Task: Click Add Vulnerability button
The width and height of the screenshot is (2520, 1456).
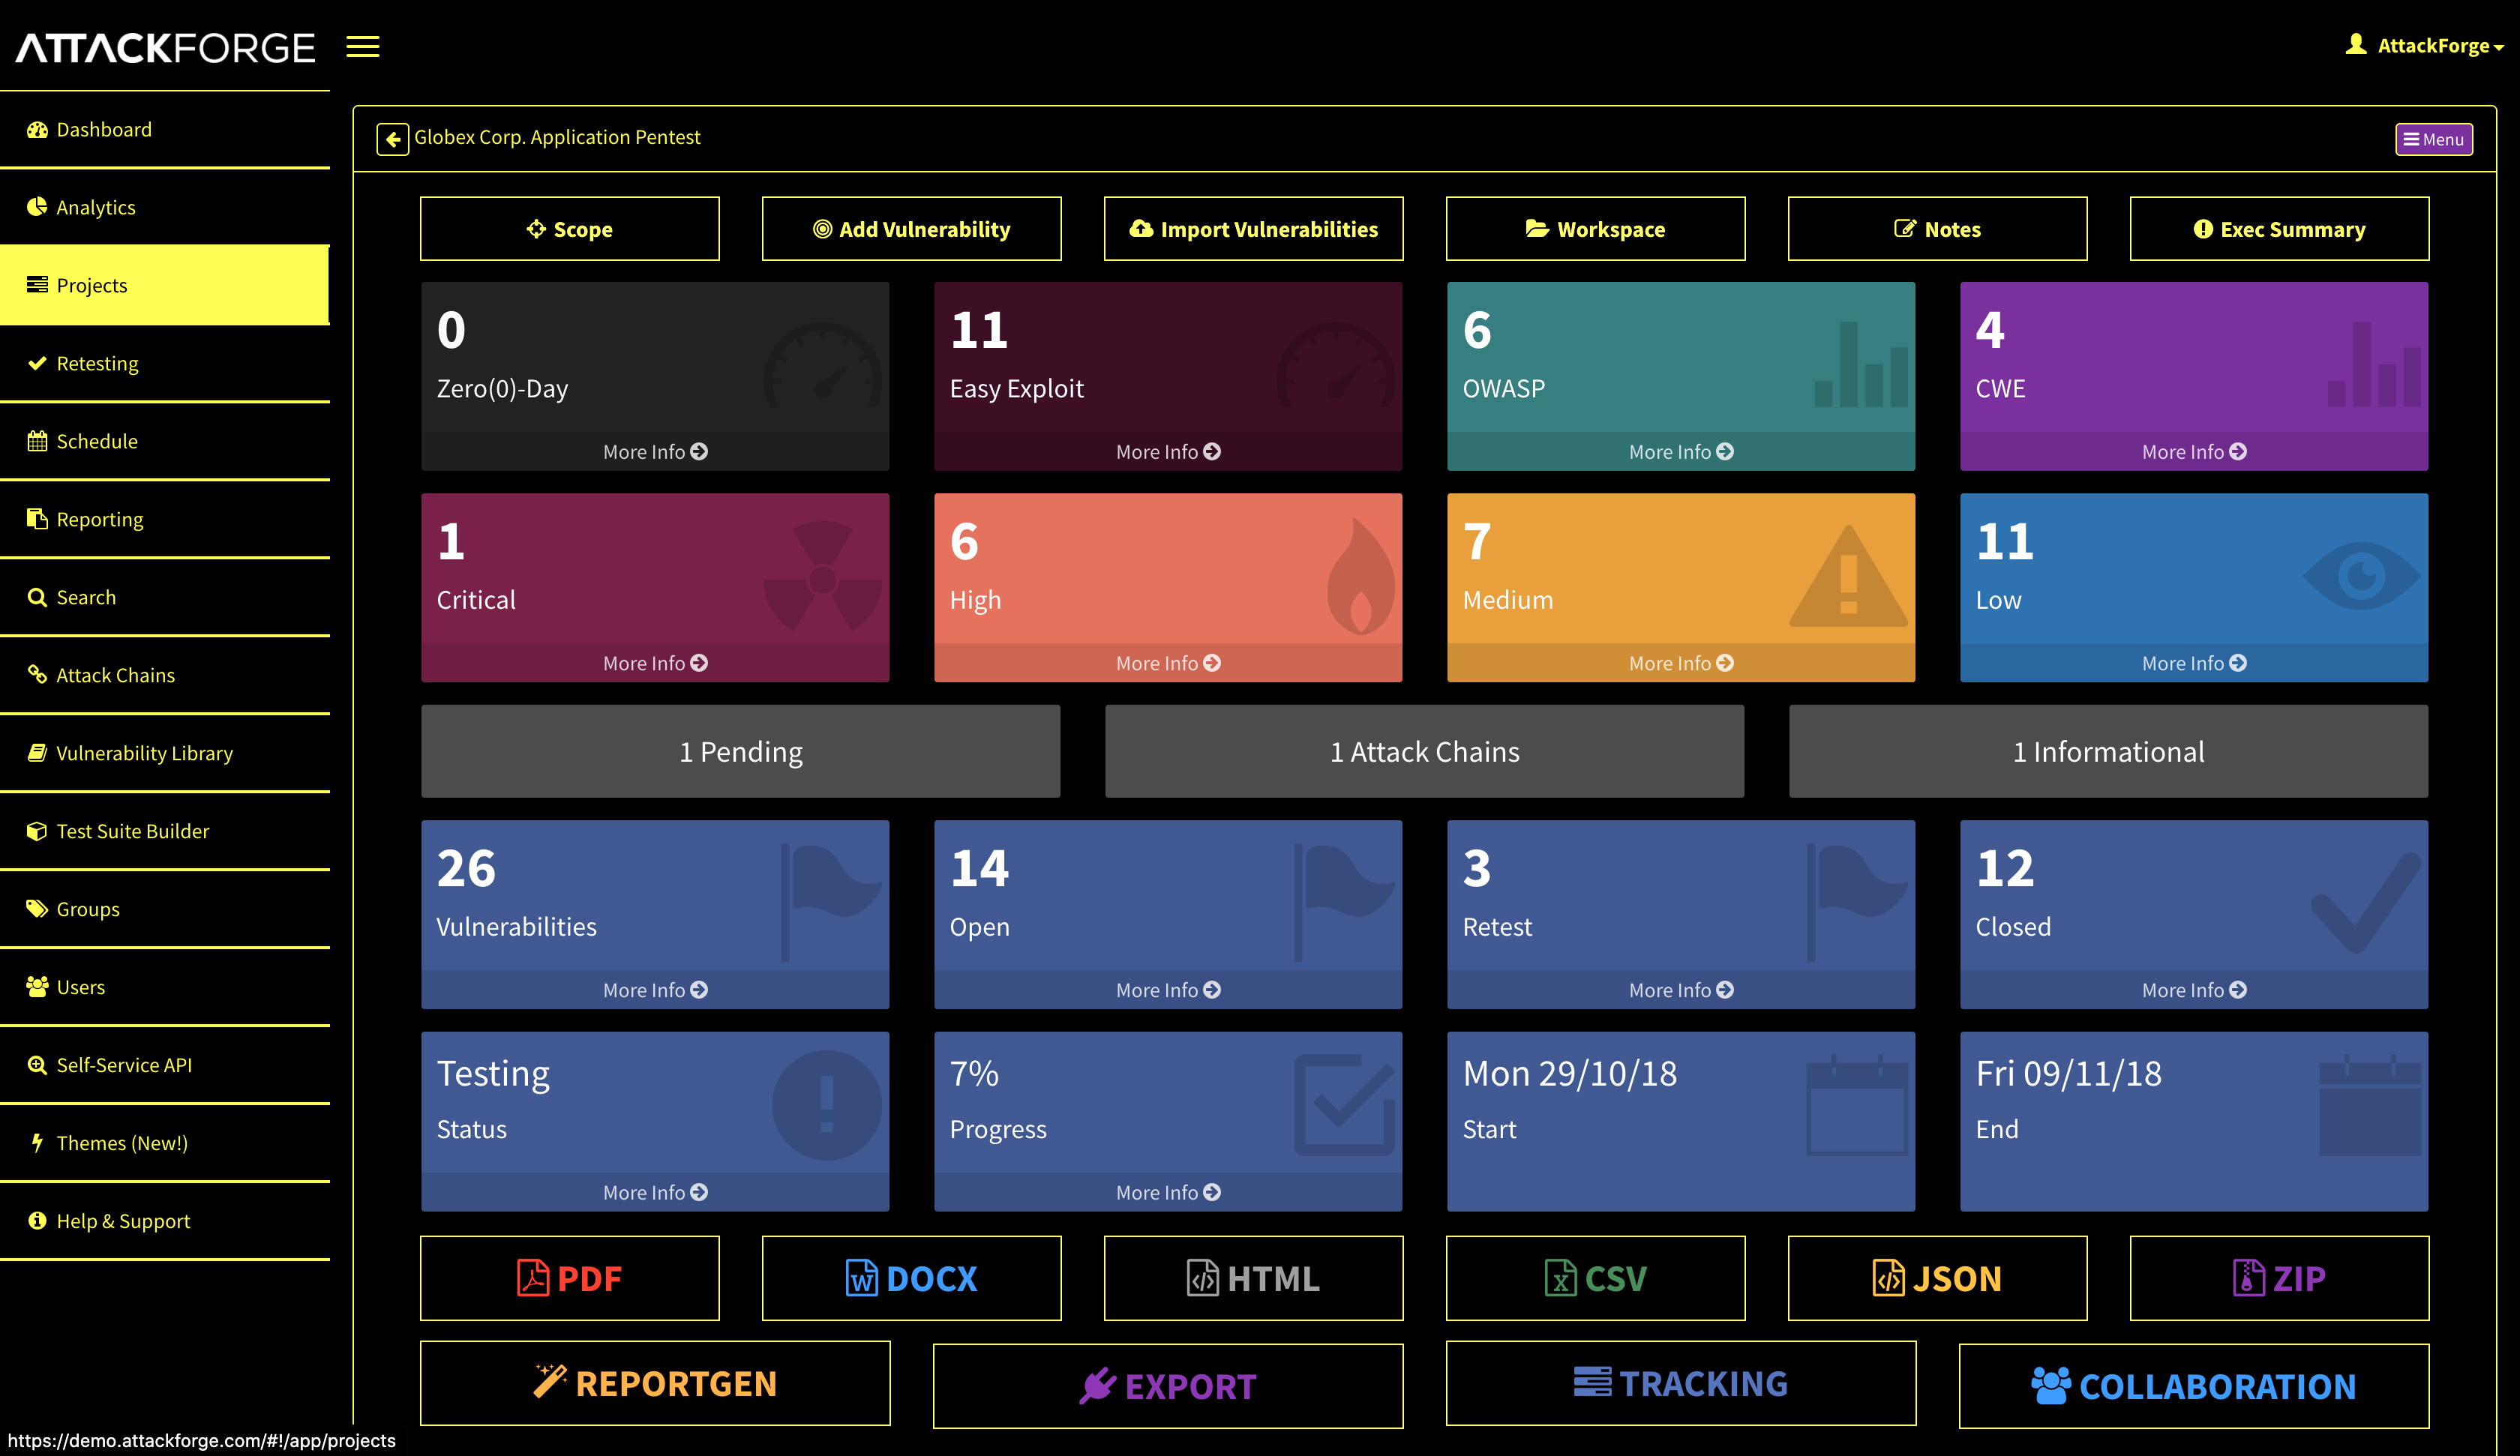Action: click(912, 229)
